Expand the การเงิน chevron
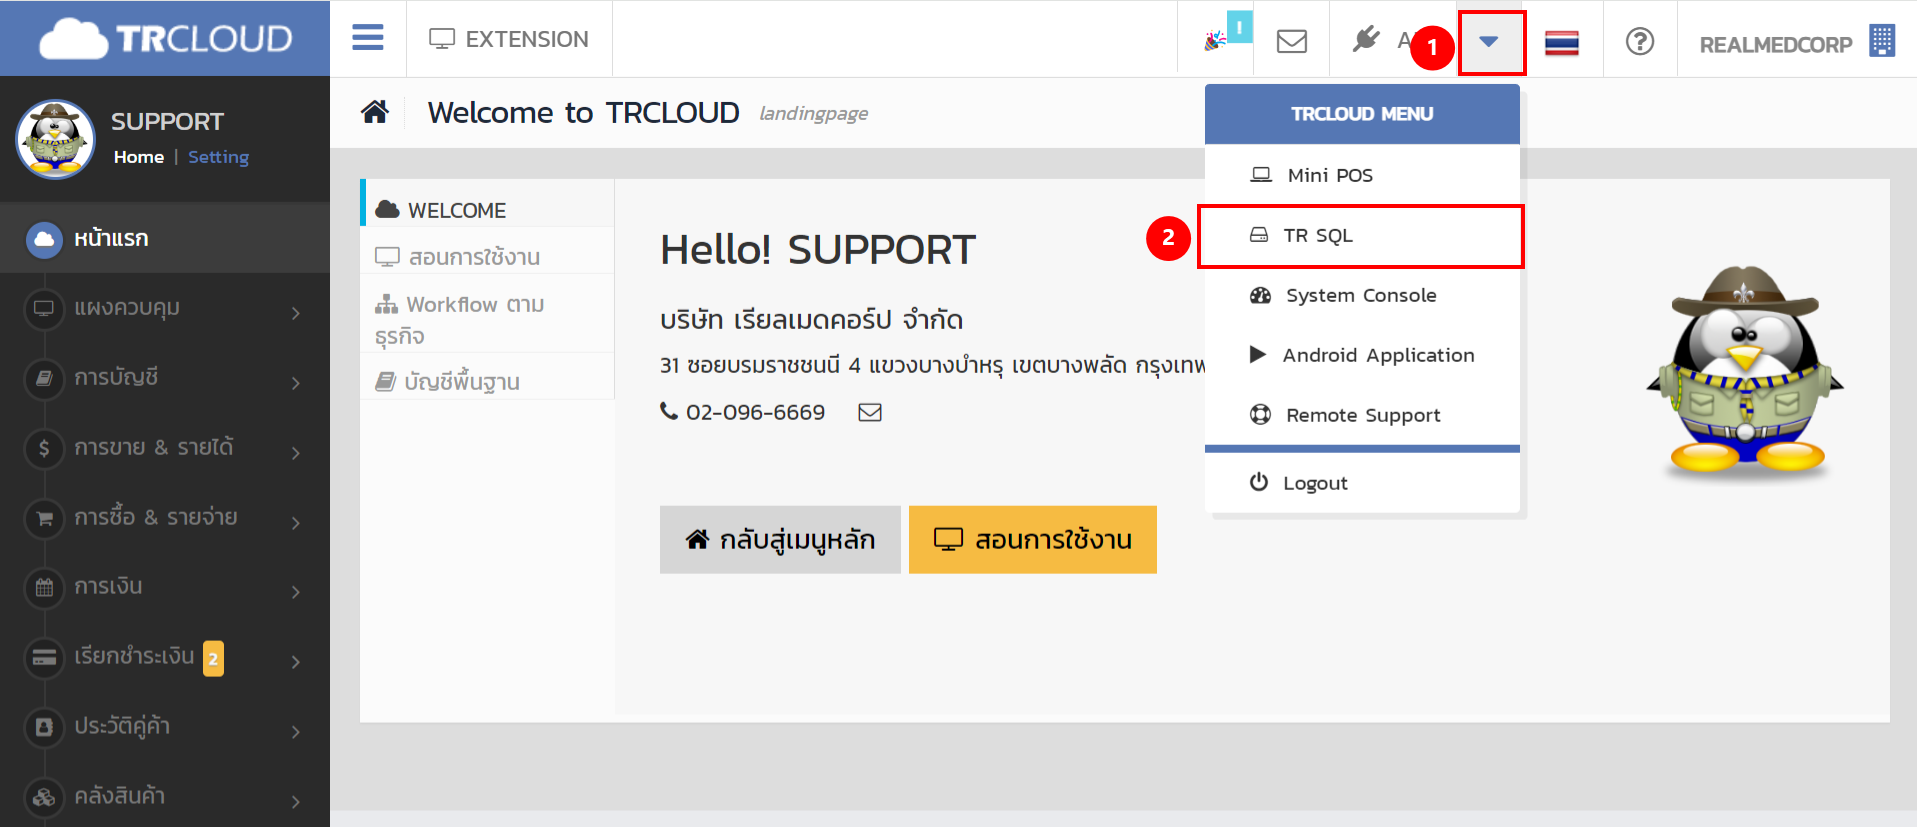Screen dimensions: 1917x827 click(x=296, y=592)
